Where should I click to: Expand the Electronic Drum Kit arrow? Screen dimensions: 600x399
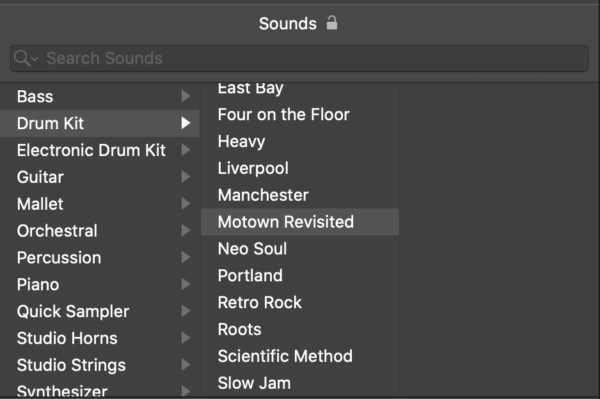point(186,150)
